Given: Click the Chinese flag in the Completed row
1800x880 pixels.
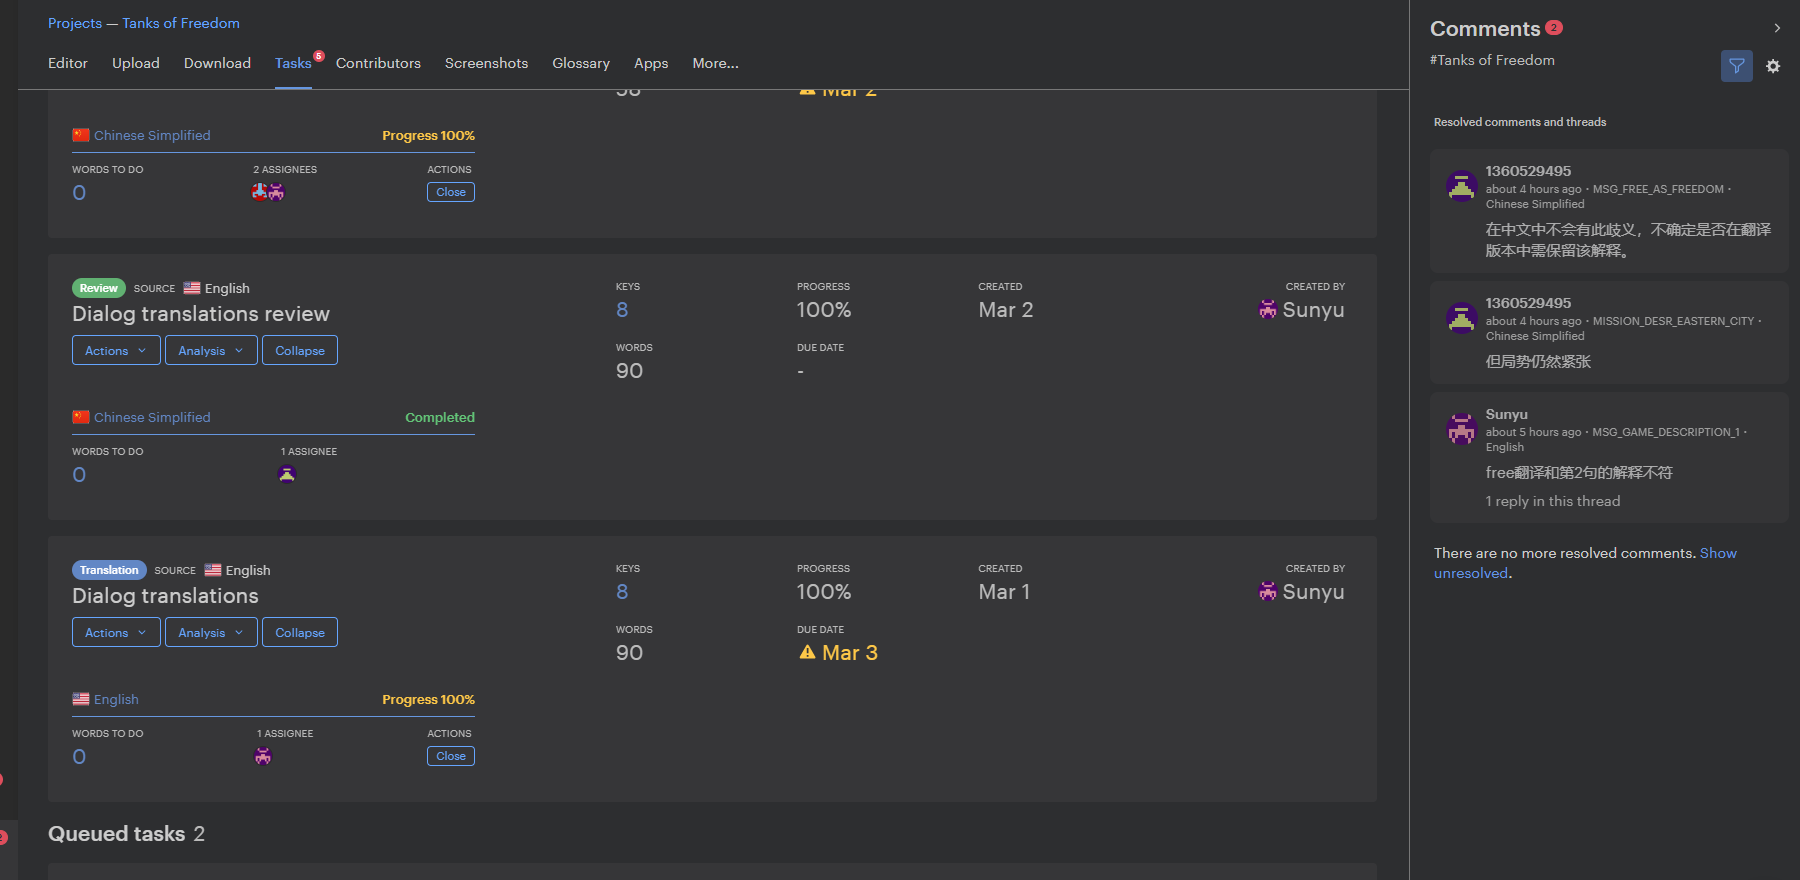Looking at the screenshot, I should (81, 418).
